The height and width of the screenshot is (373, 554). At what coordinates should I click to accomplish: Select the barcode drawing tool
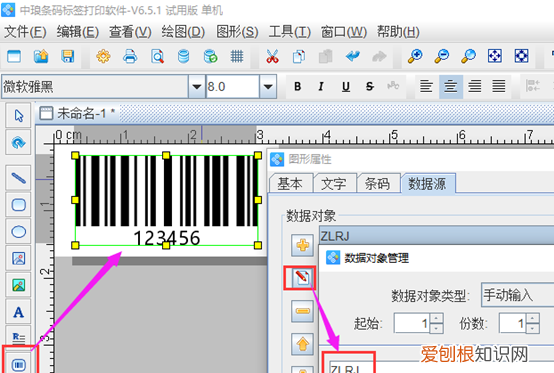[18, 365]
